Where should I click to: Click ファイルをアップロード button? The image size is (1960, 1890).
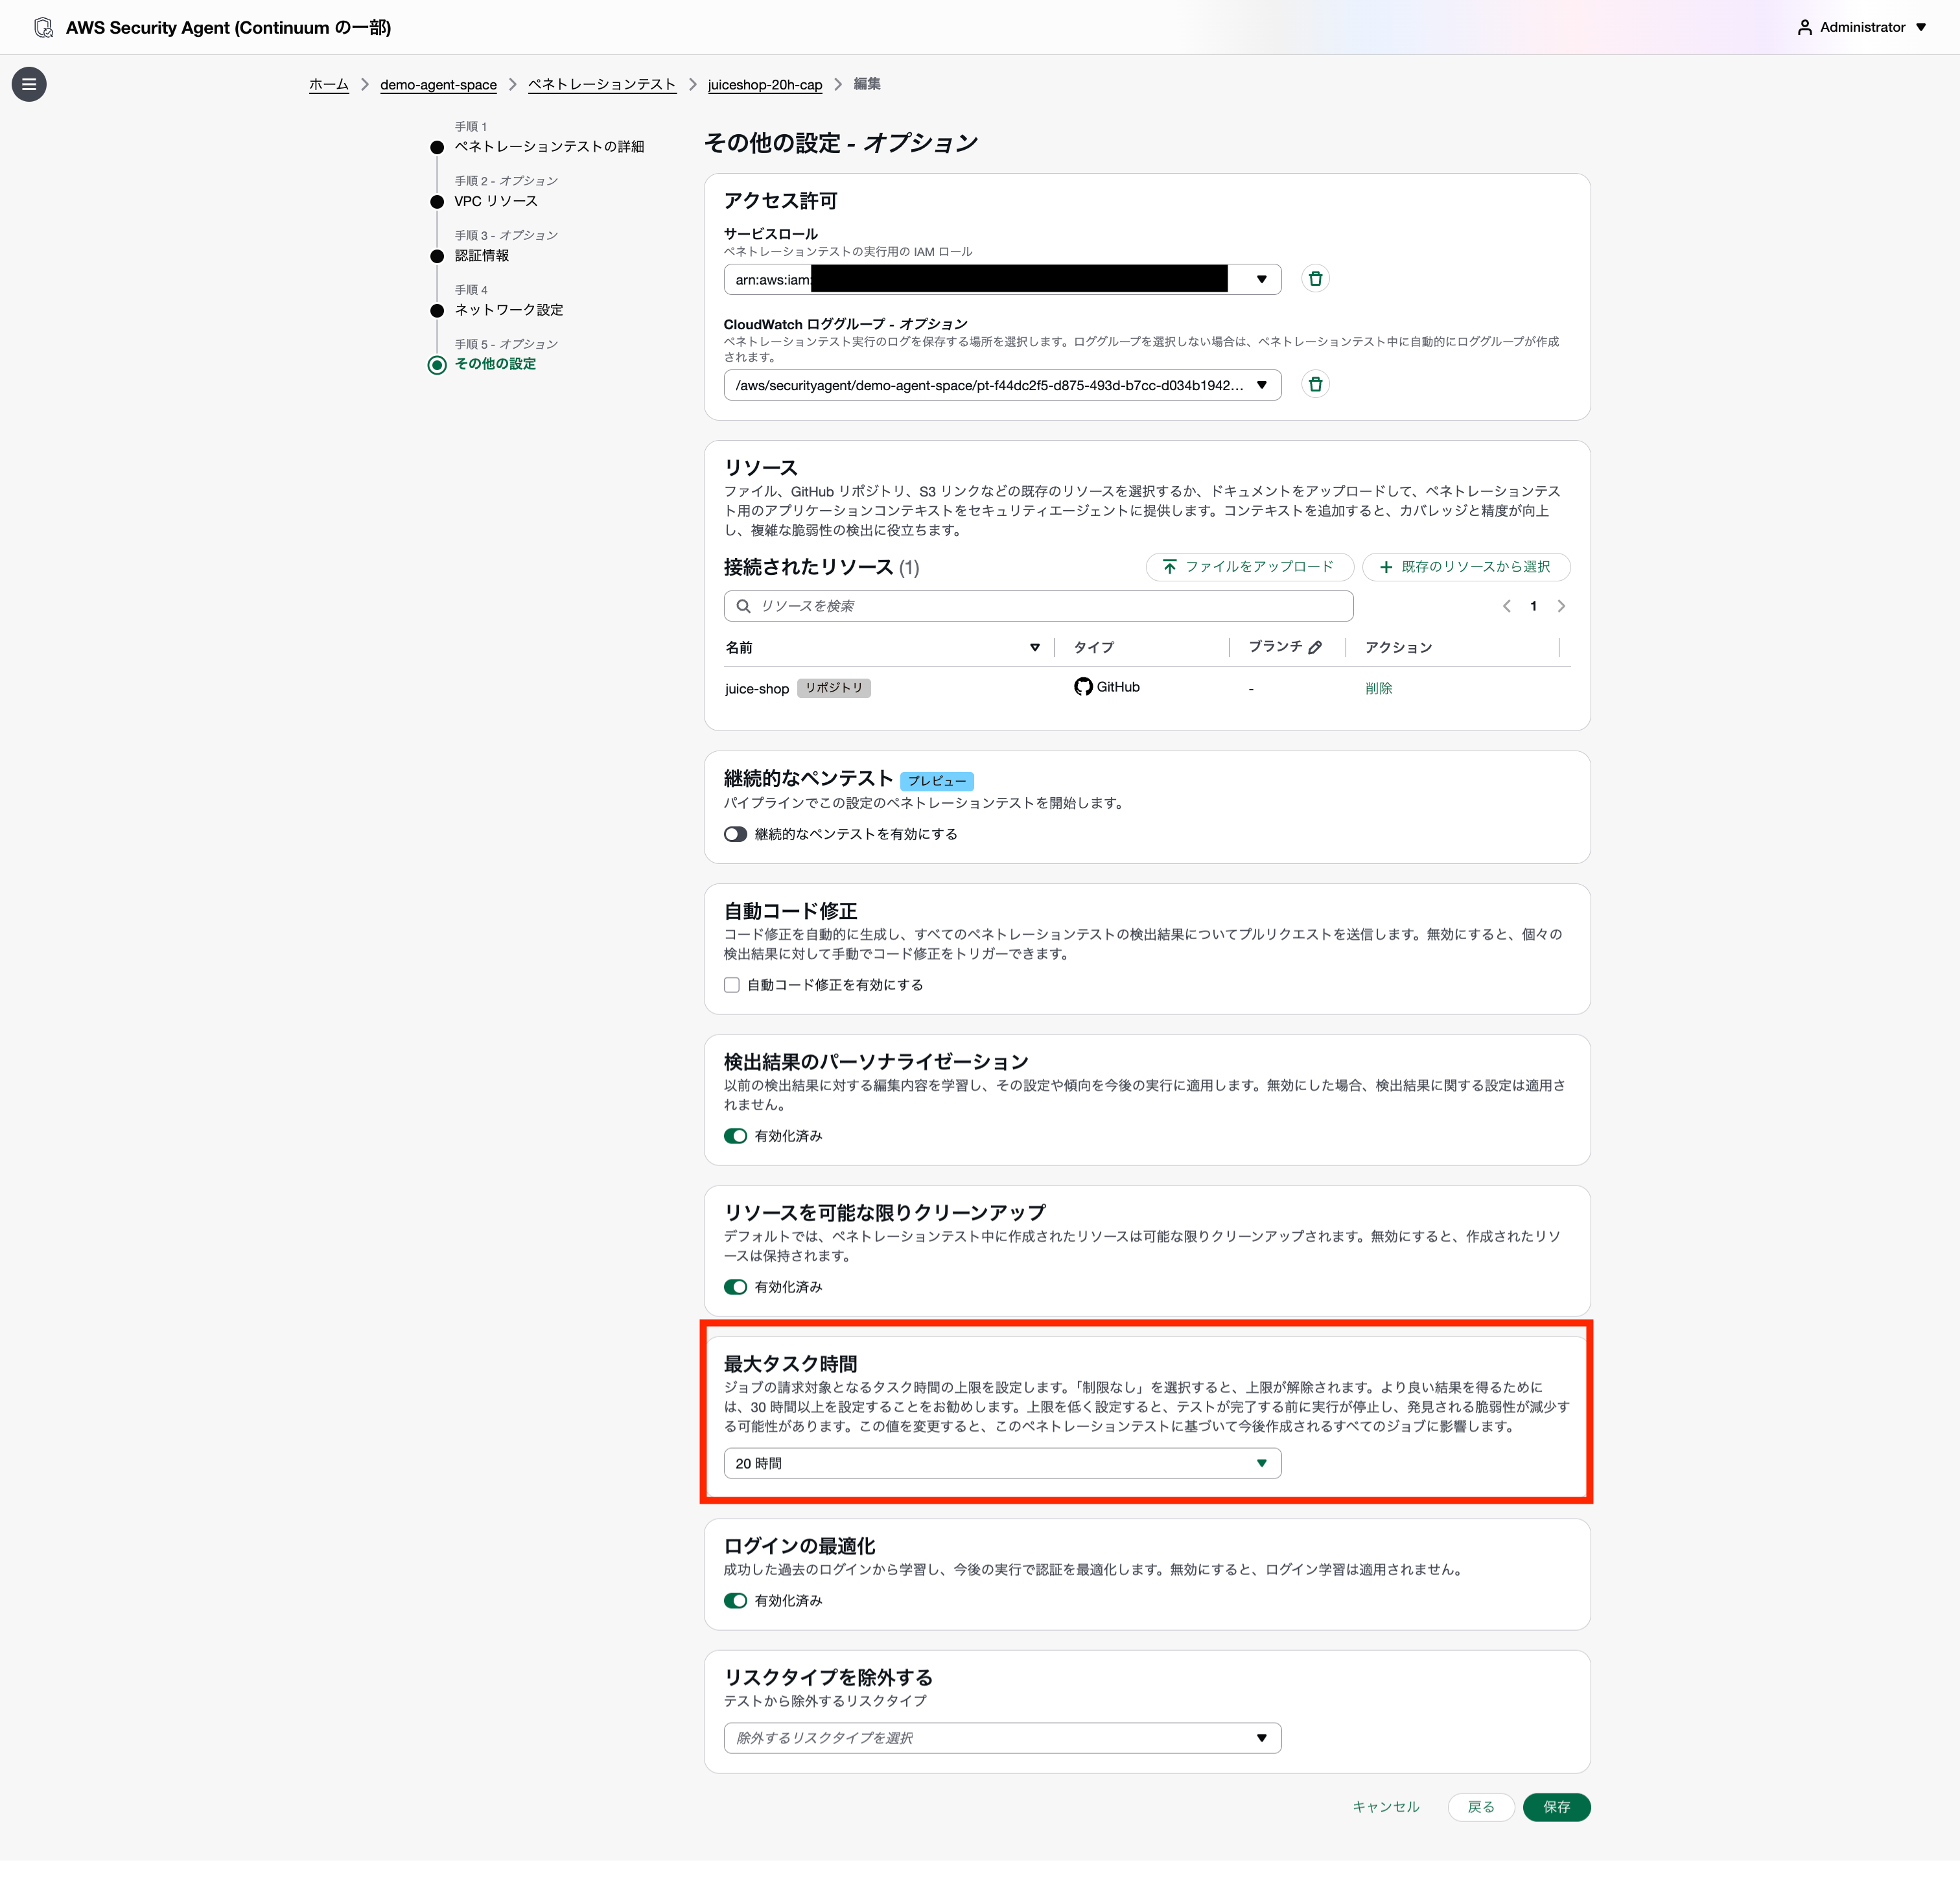pos(1249,567)
